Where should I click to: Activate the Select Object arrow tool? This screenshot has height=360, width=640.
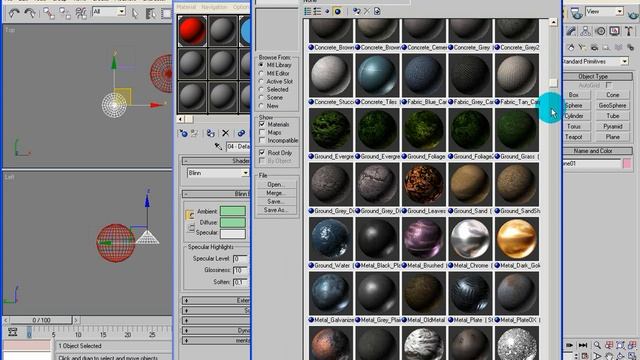135,13
